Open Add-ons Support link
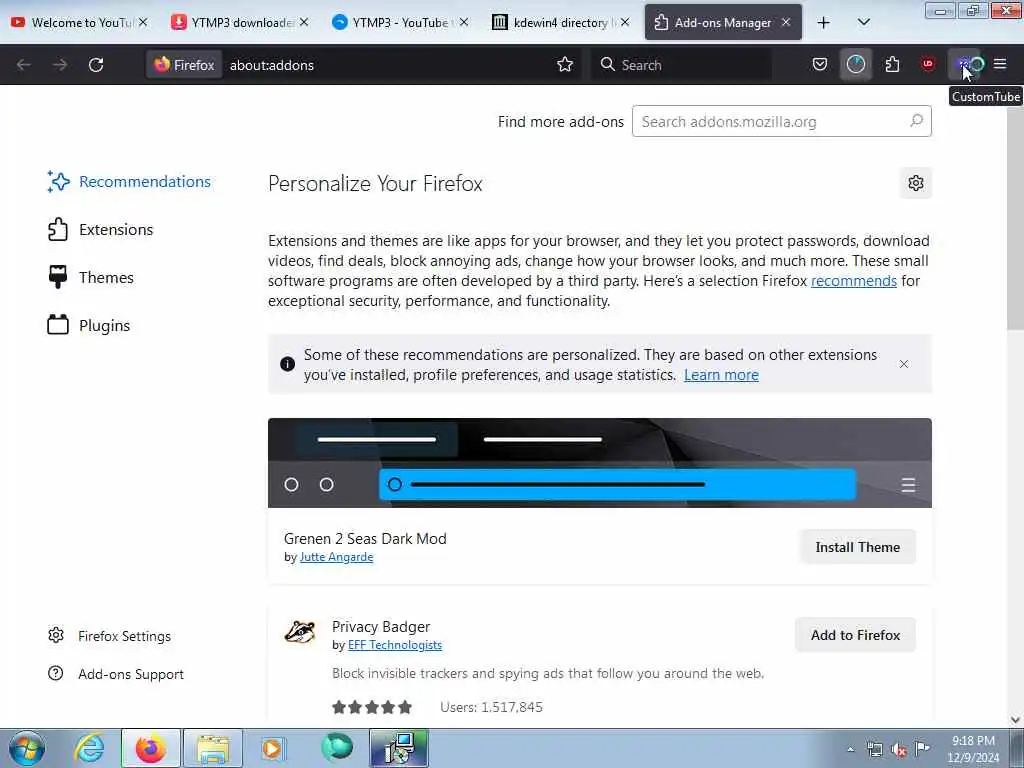This screenshot has width=1024, height=768. point(116,674)
